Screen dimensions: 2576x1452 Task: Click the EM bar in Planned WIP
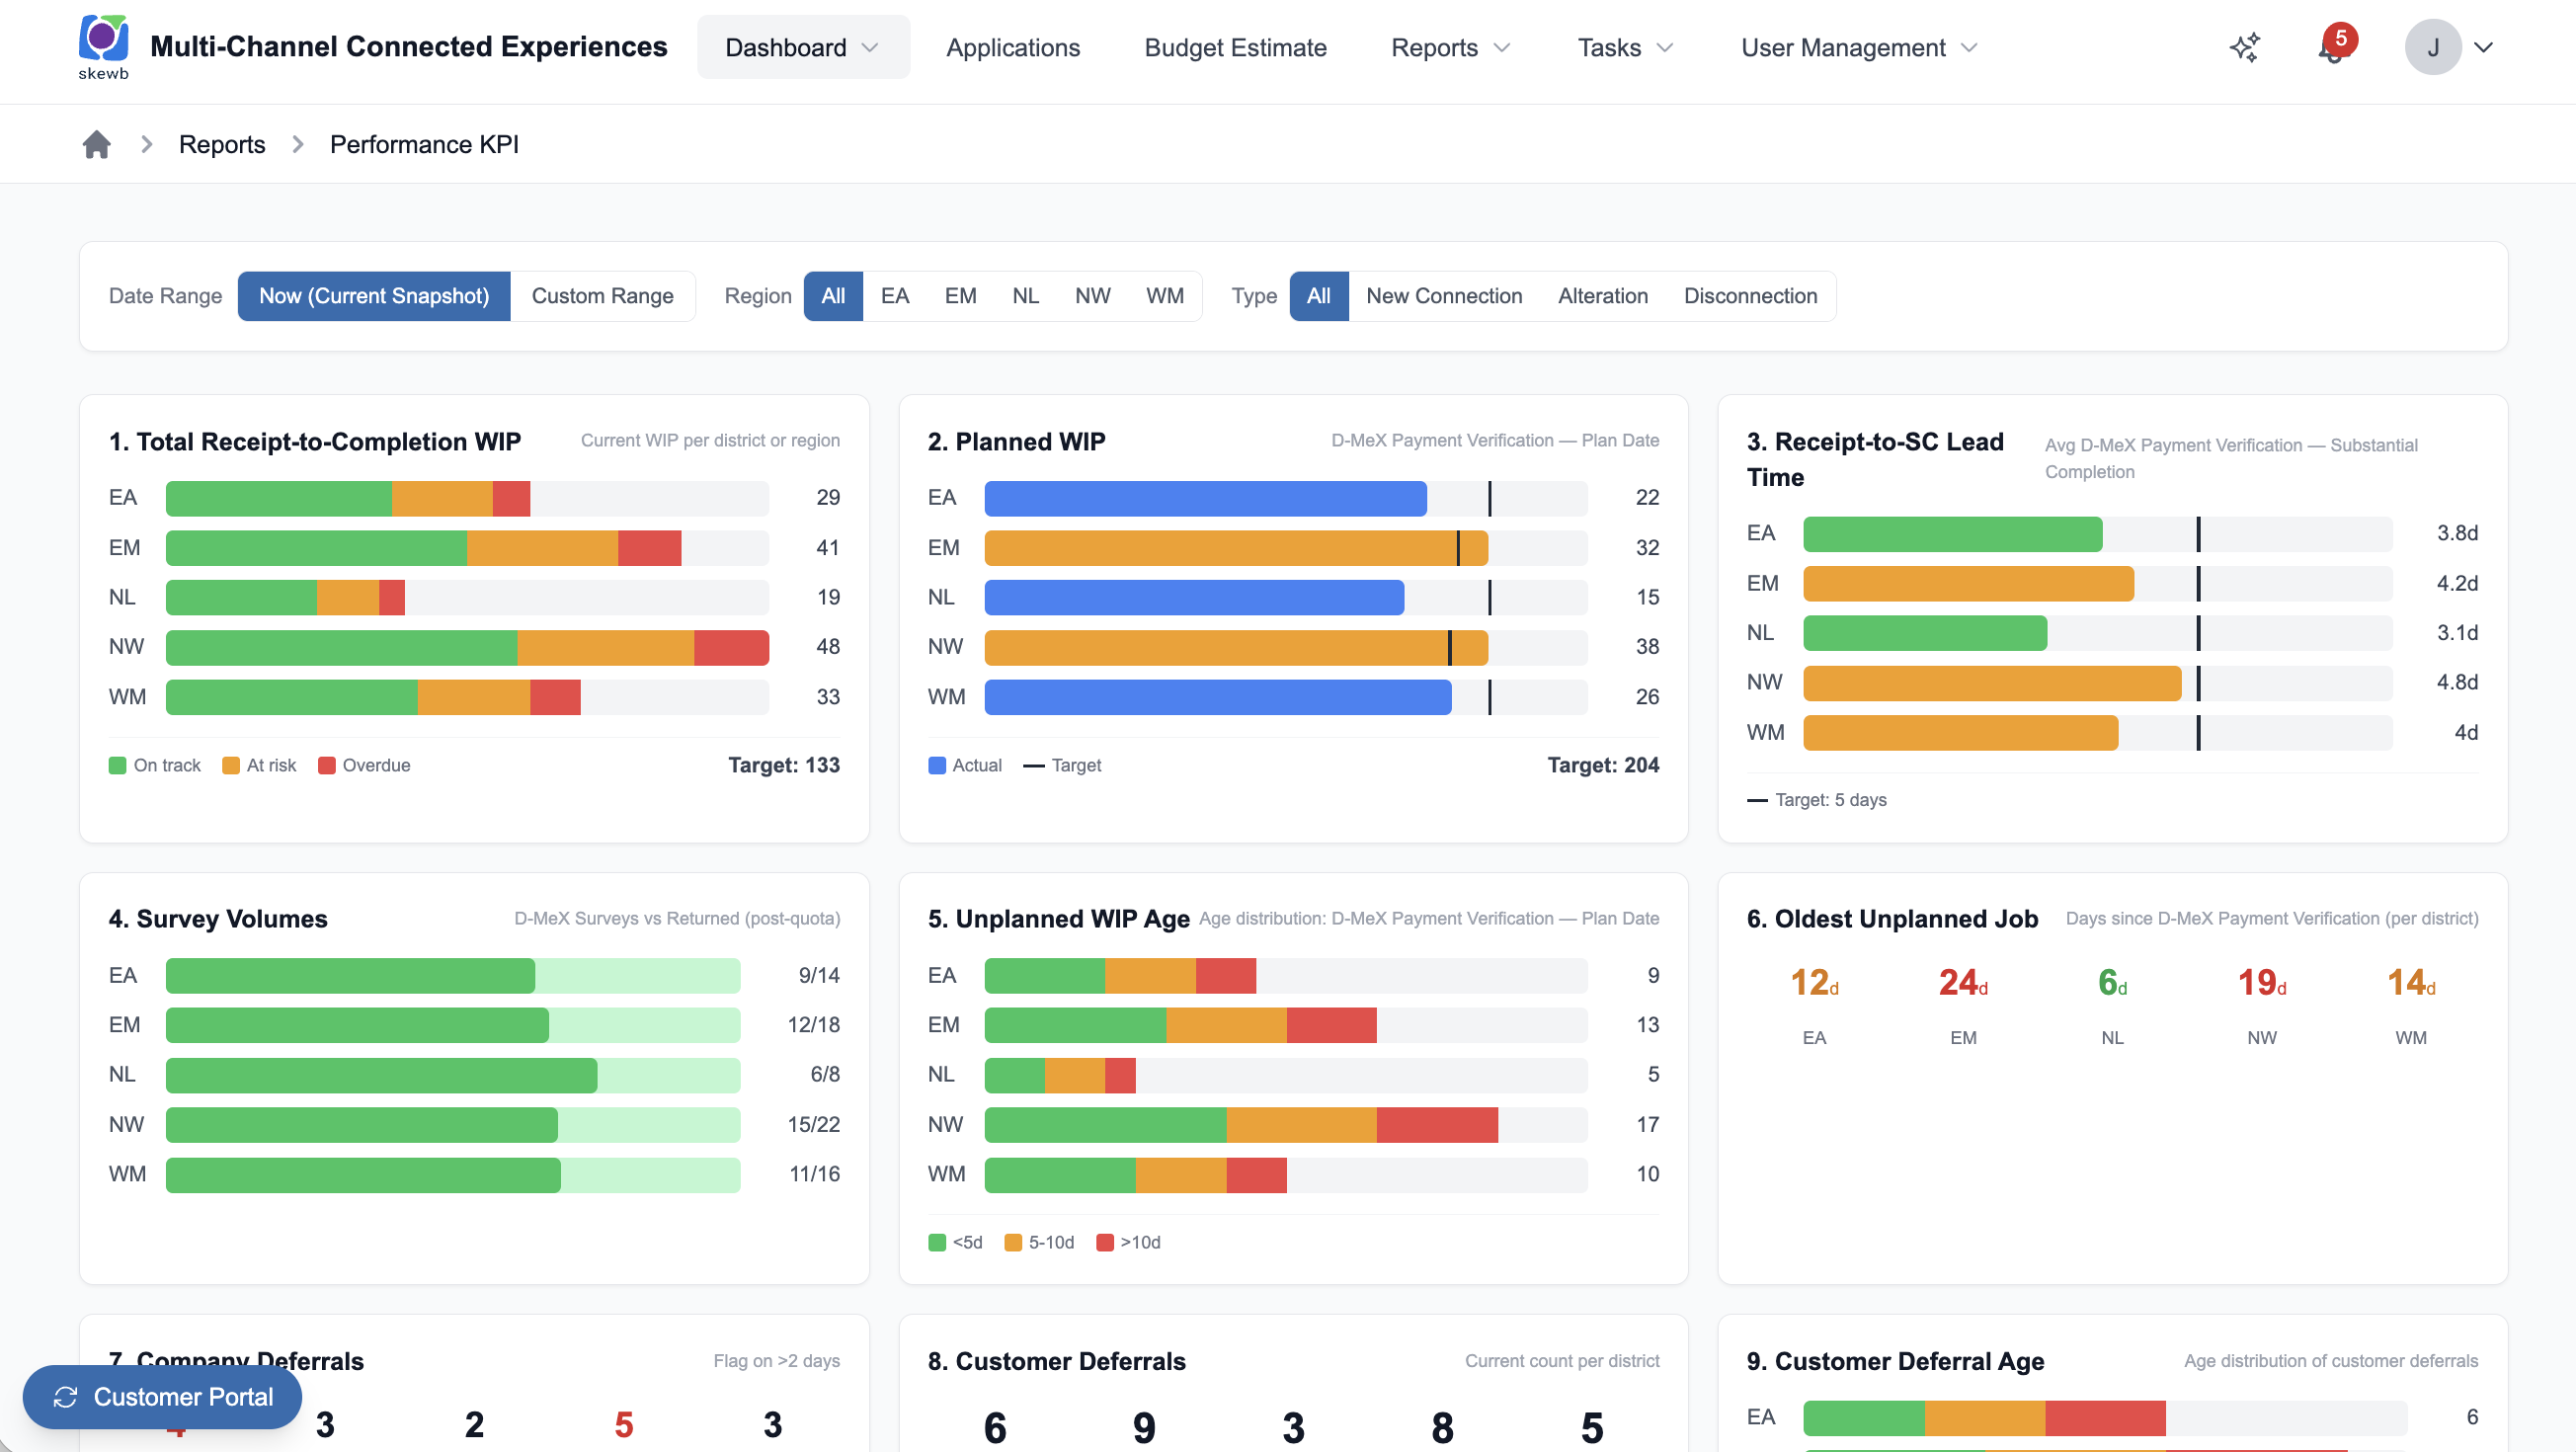tap(1236, 548)
